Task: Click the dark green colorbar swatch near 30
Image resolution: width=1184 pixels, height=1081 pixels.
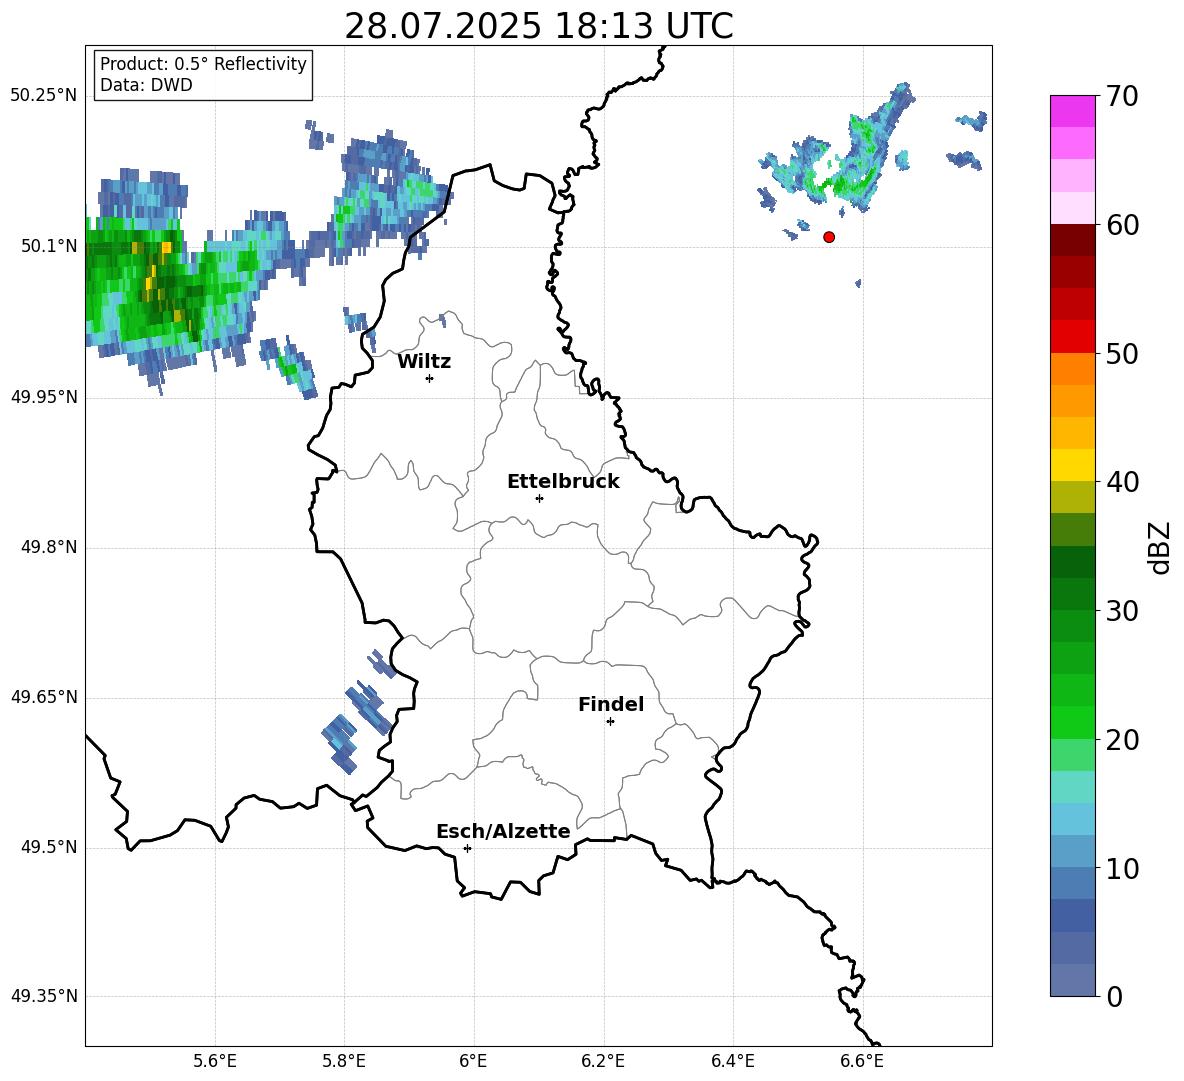Action: (1073, 594)
